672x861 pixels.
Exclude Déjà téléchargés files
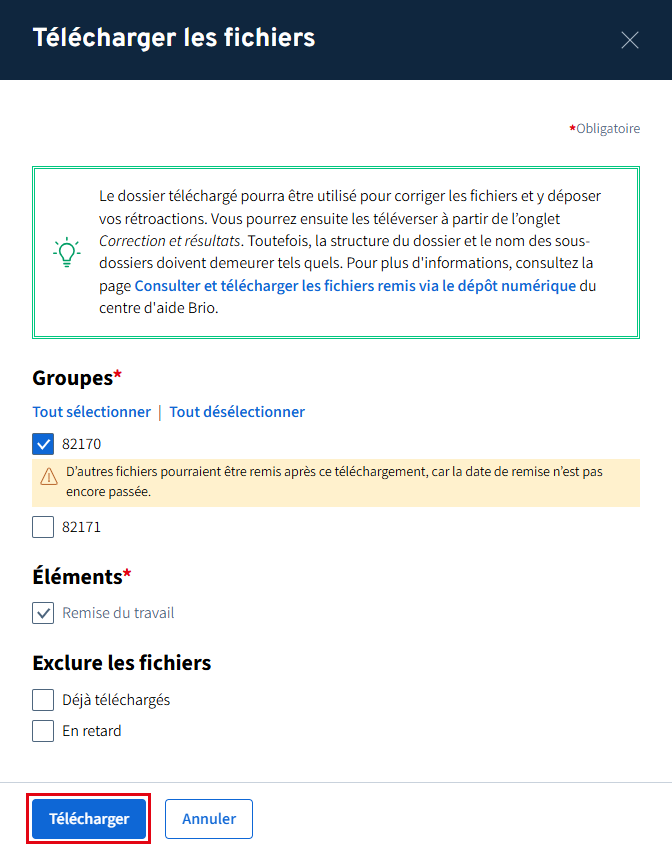coord(43,700)
